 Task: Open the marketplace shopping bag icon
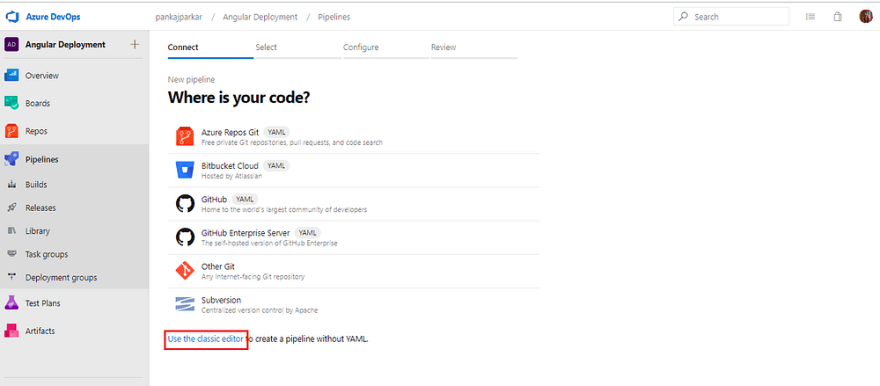[x=838, y=17]
